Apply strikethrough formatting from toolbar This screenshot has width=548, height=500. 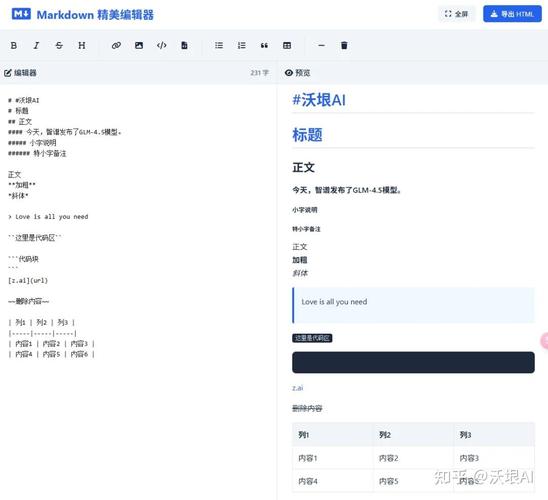point(59,45)
